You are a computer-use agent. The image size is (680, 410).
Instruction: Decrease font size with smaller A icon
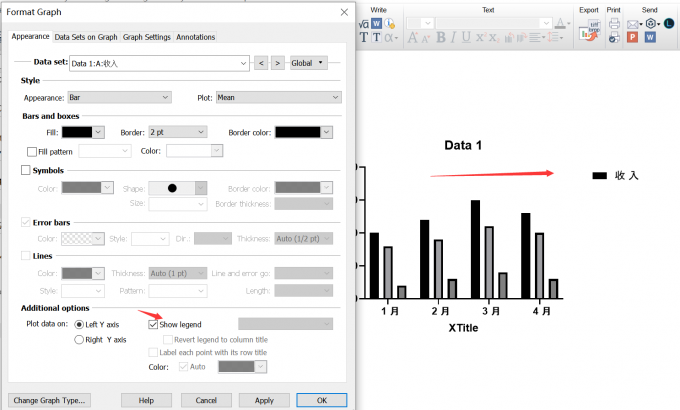426,39
